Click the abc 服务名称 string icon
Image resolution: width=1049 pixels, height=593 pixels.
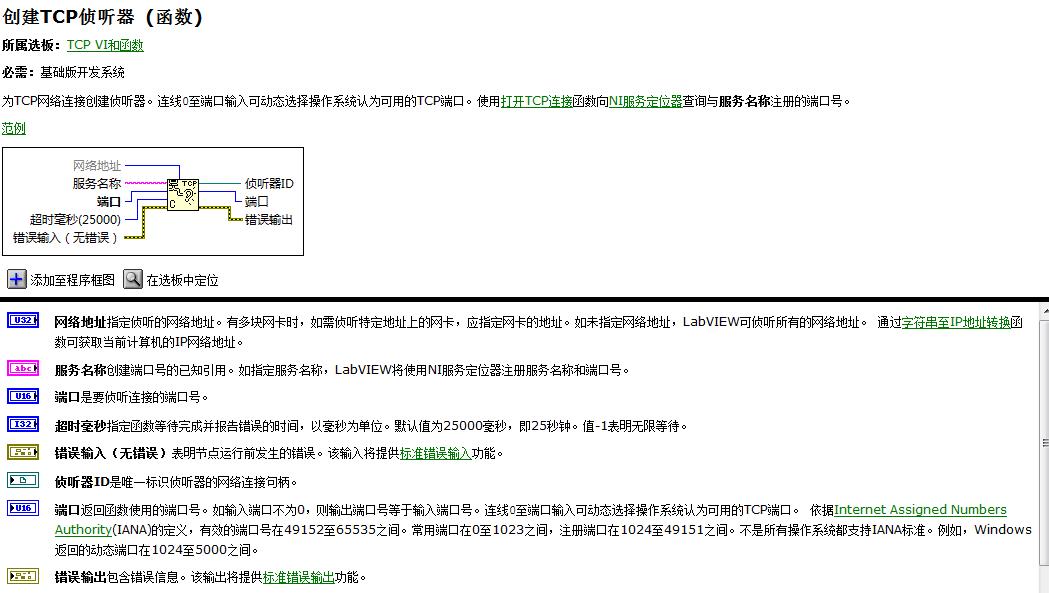click(x=22, y=367)
